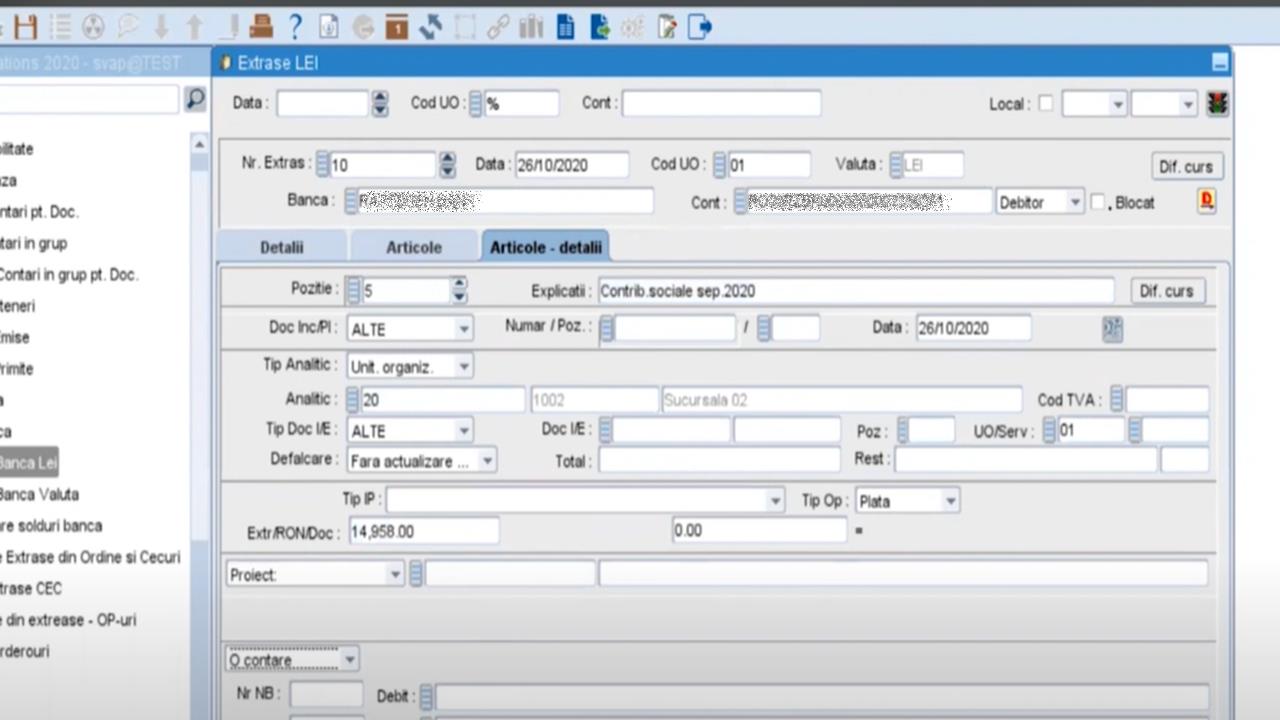Click the list view toolbar icon

[61, 27]
